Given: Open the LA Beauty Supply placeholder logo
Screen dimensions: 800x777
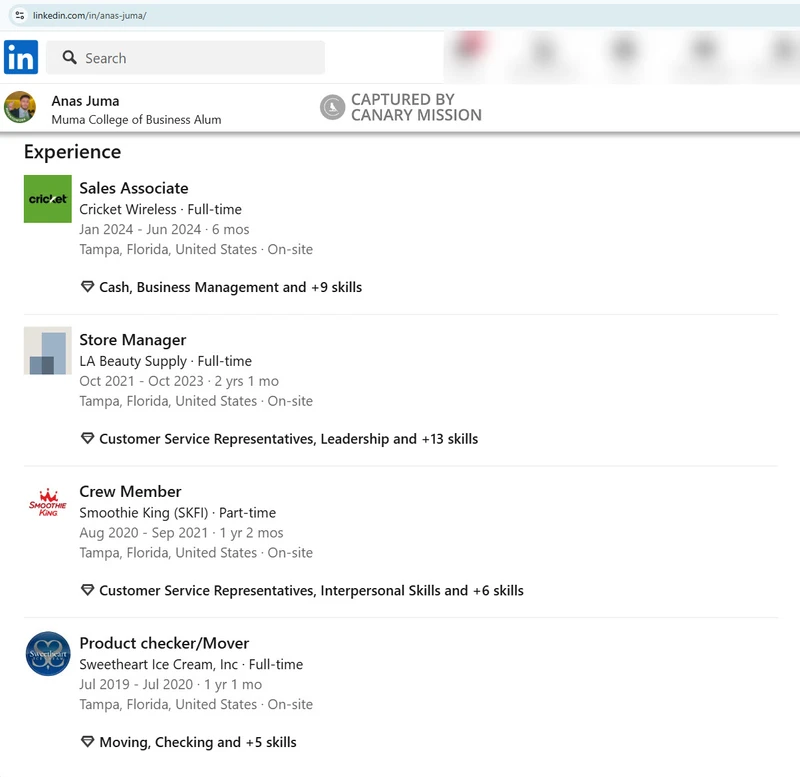Looking at the screenshot, I should tap(48, 351).
